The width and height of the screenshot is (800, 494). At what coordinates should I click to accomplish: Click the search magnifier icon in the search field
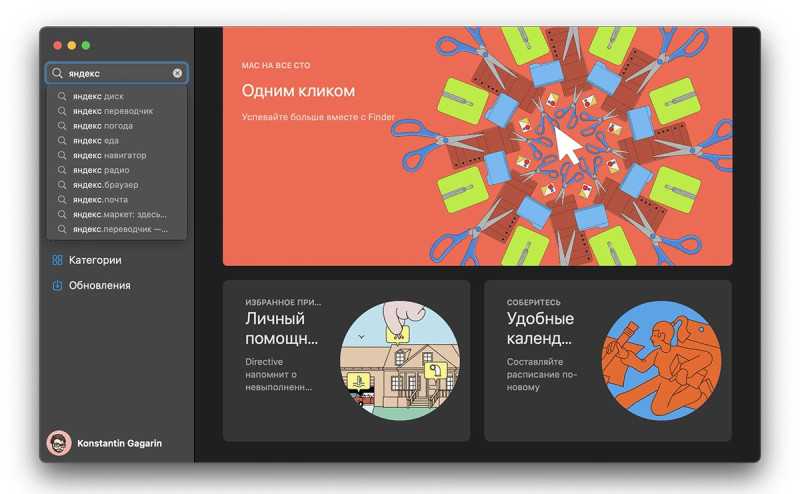(x=57, y=73)
